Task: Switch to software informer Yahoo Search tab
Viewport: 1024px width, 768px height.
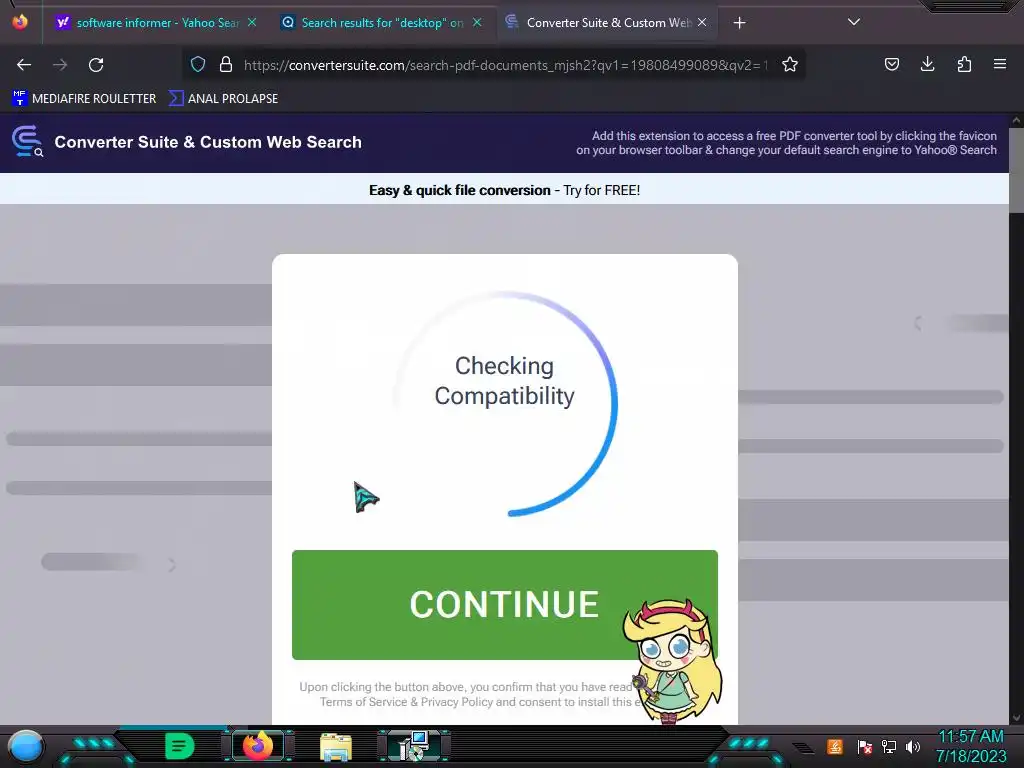Action: click(156, 23)
